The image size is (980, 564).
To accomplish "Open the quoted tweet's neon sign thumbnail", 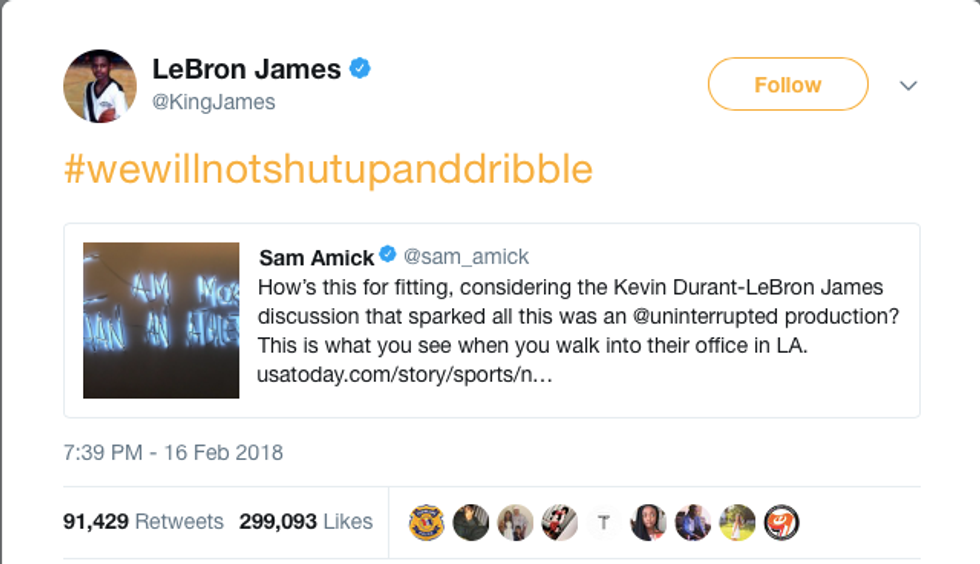I will click(161, 320).
